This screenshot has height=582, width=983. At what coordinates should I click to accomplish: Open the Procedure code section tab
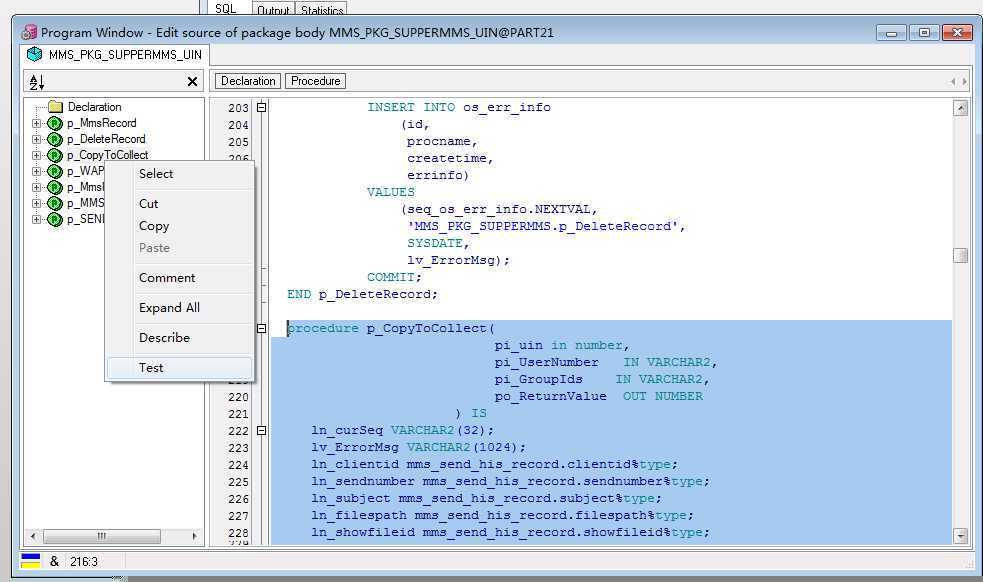pos(315,81)
